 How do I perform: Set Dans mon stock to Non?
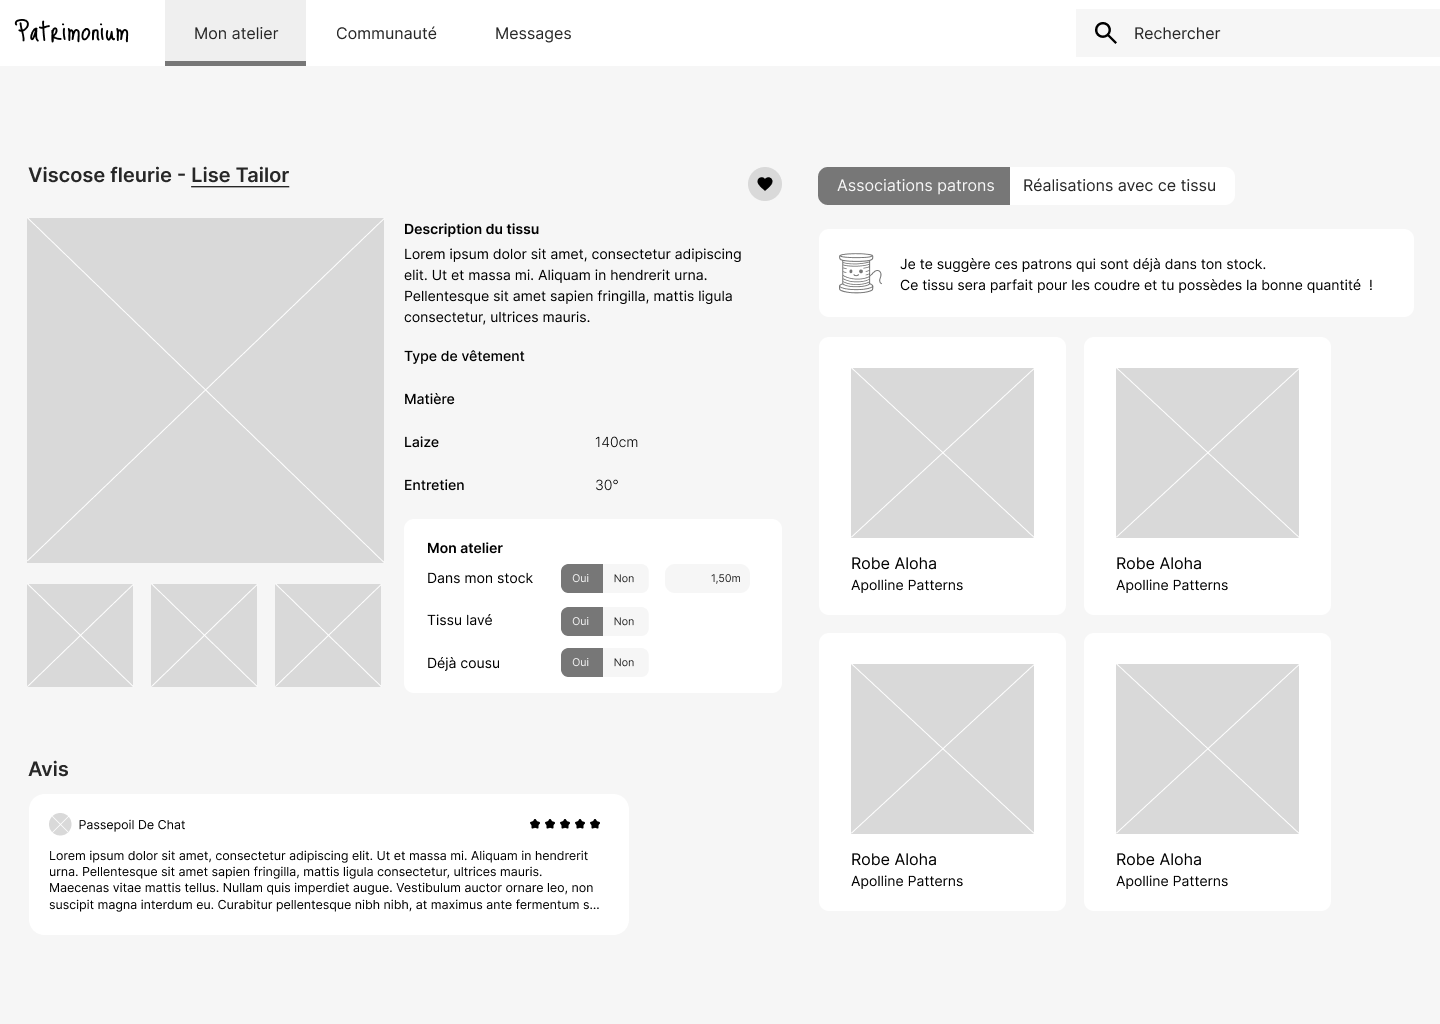point(624,578)
